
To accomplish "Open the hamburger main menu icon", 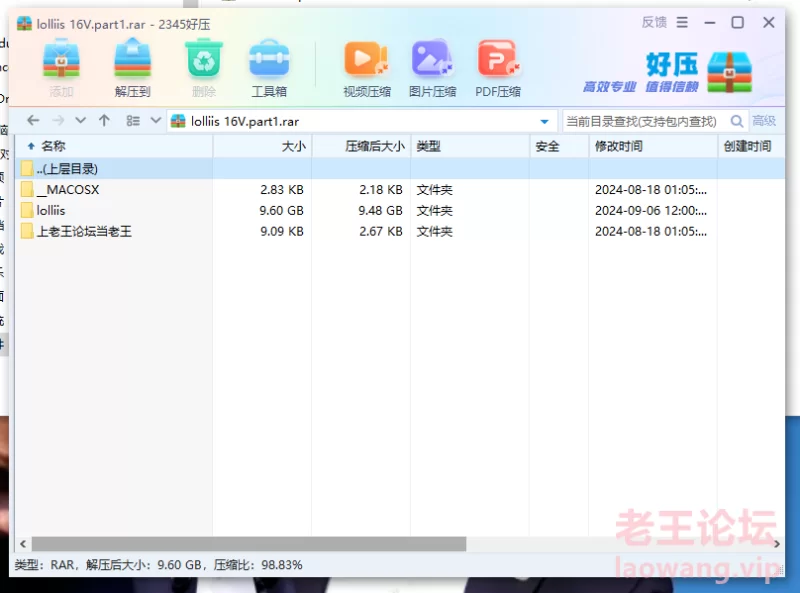I will click(682, 22).
